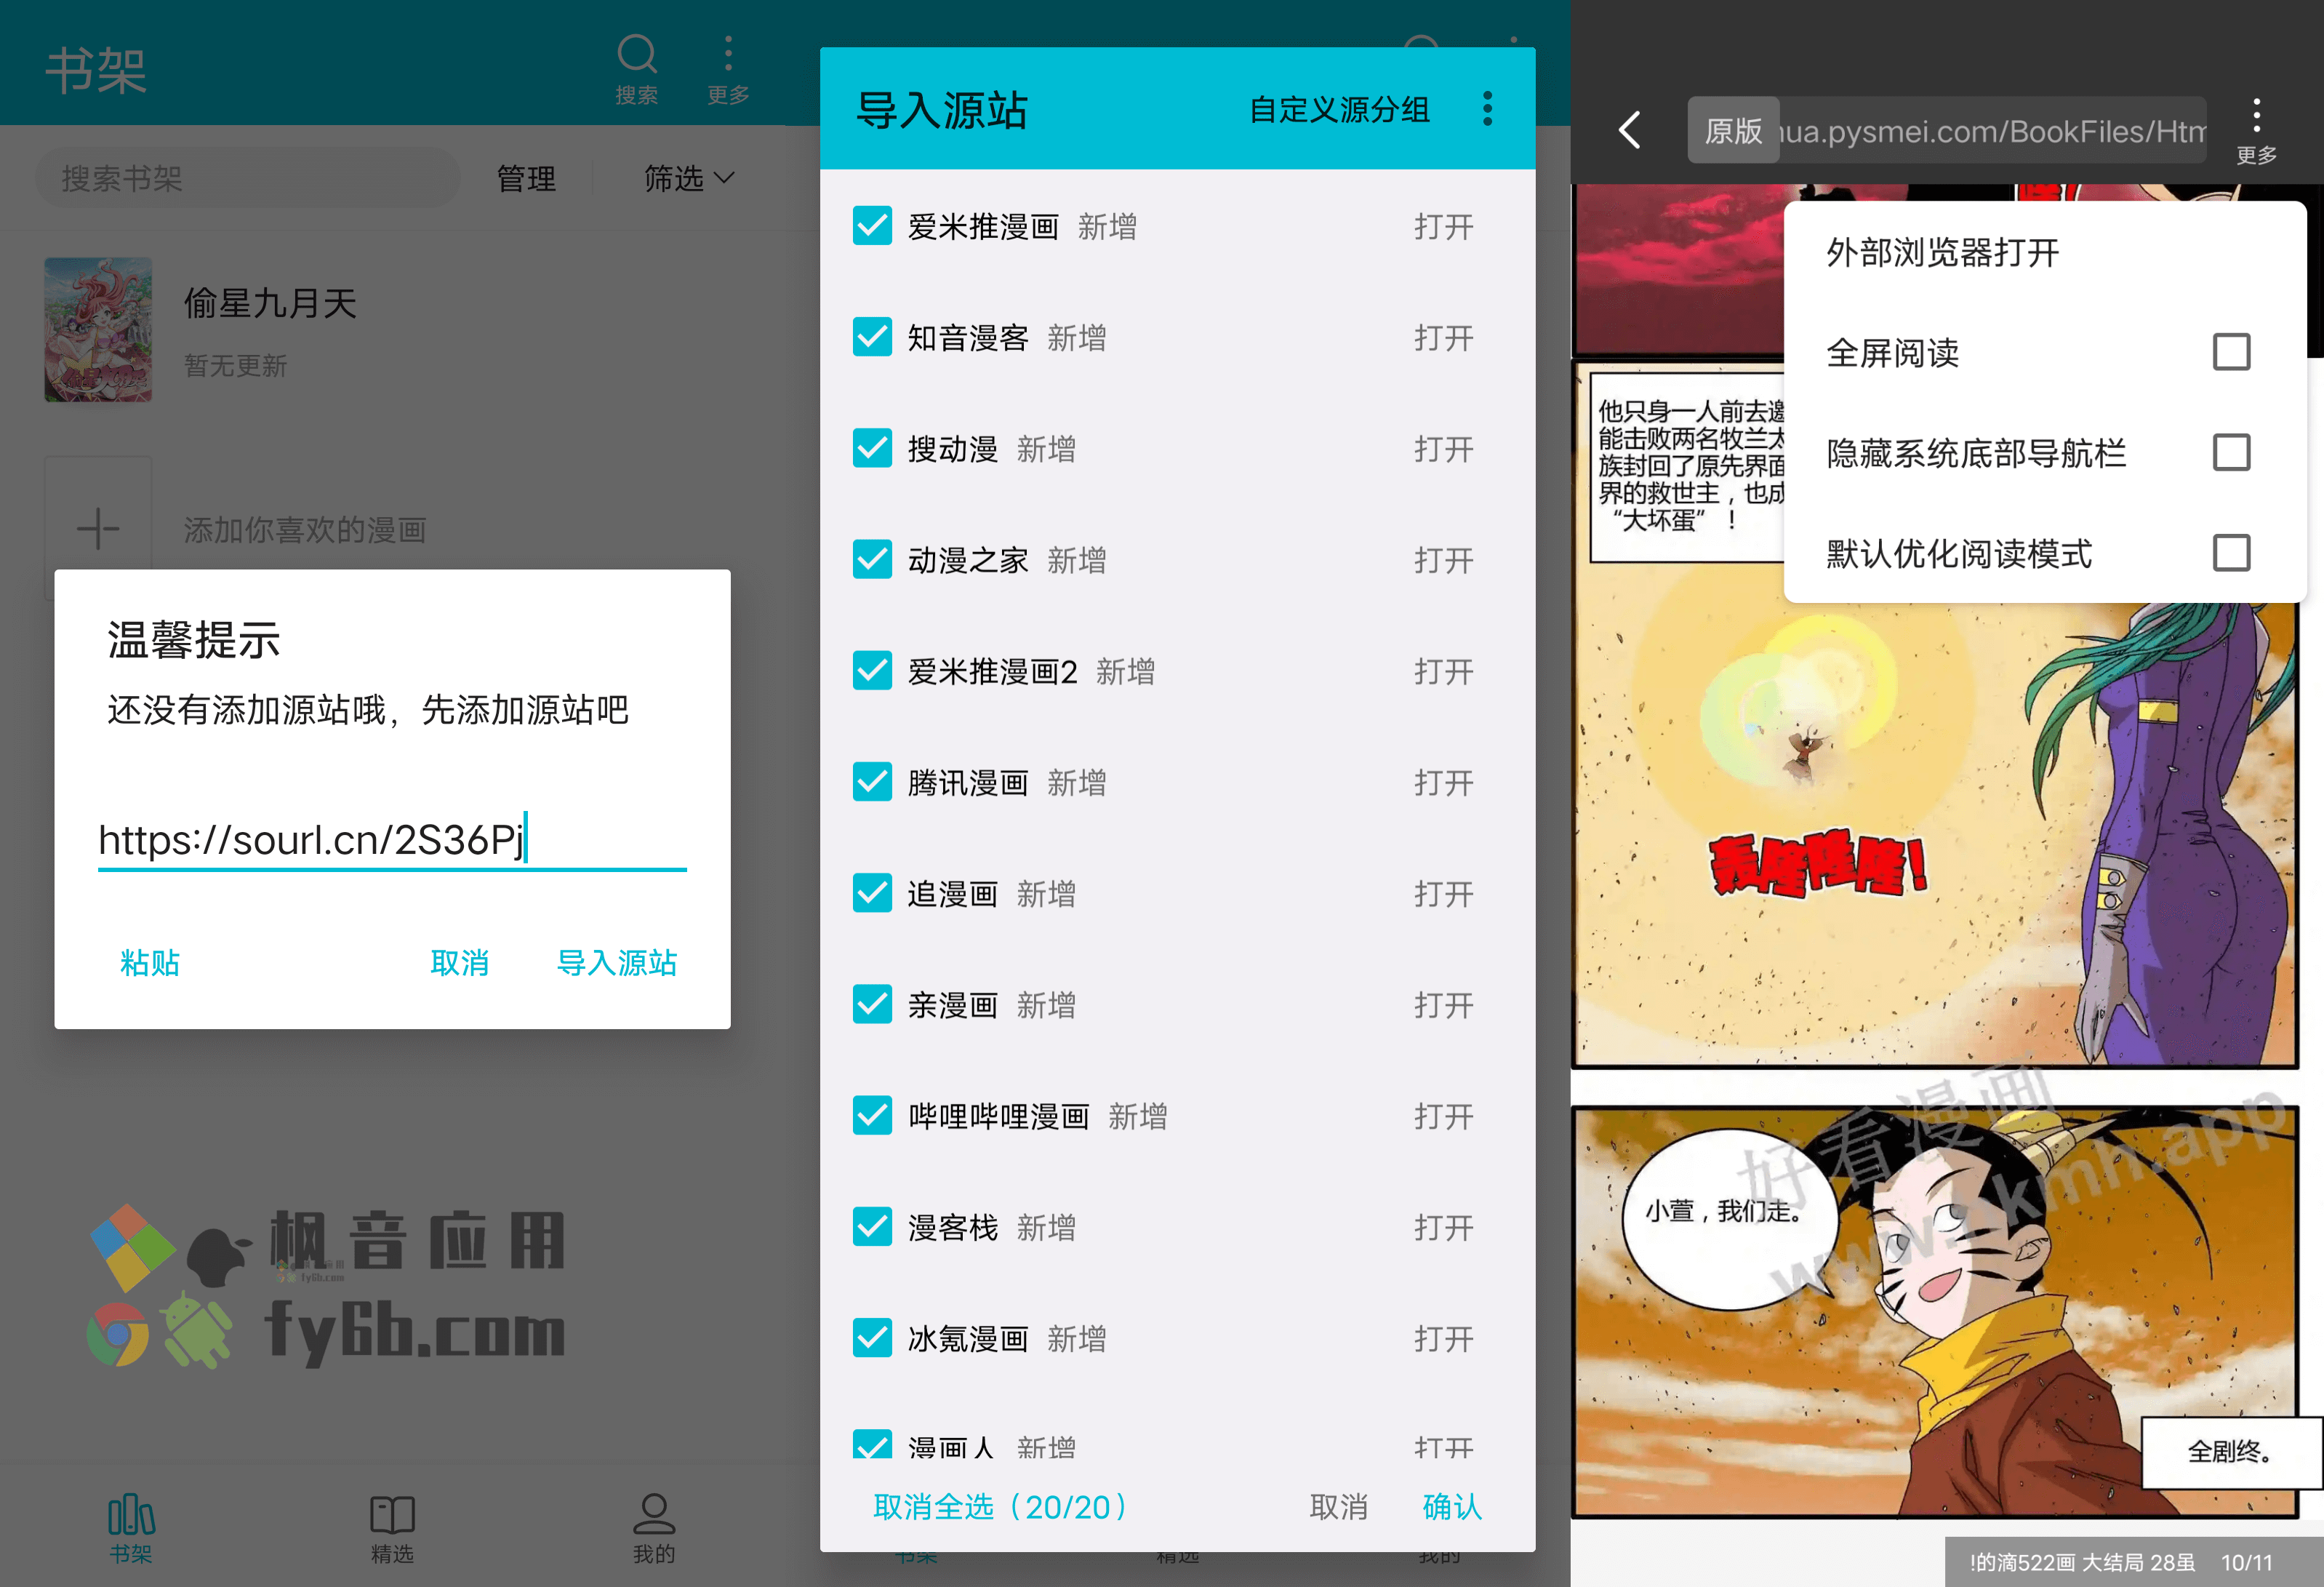Screen dimensions: 2324x1587
Task: Click 打开 for 爱米推漫画
Action: tap(1443, 227)
